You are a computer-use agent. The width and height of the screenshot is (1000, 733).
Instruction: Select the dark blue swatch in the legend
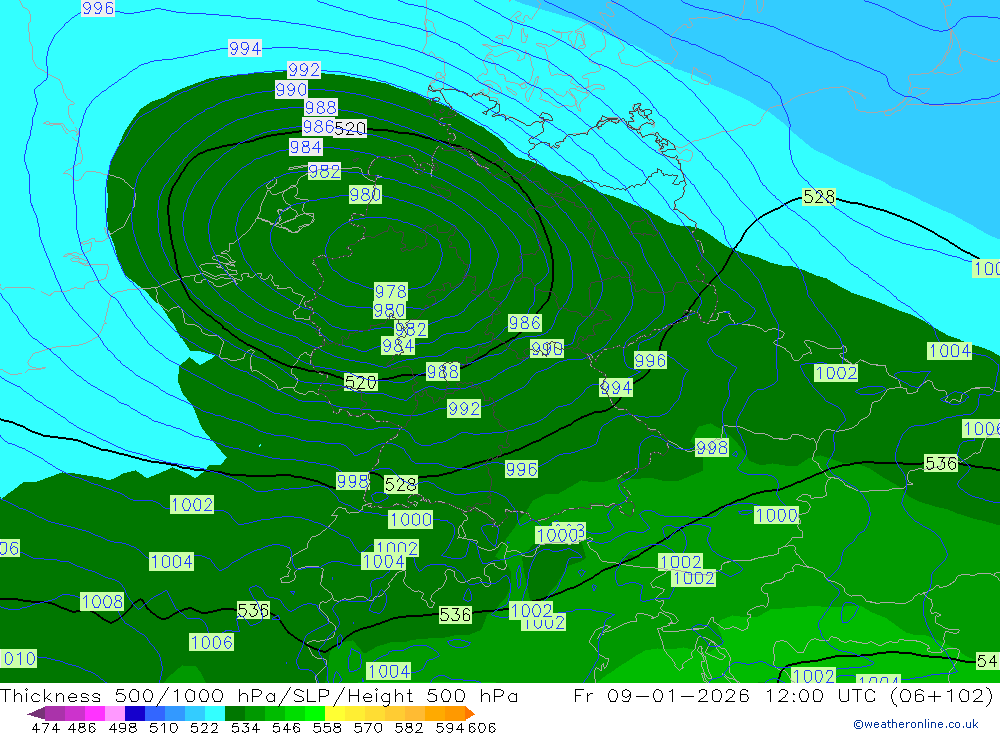[135, 713]
